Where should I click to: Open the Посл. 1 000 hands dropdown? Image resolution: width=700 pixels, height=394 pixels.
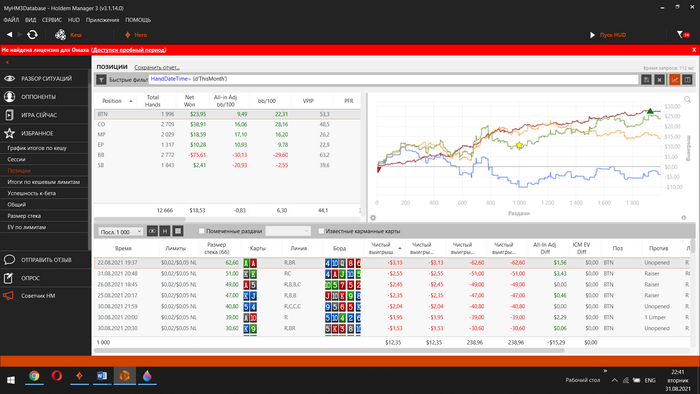(x=120, y=232)
